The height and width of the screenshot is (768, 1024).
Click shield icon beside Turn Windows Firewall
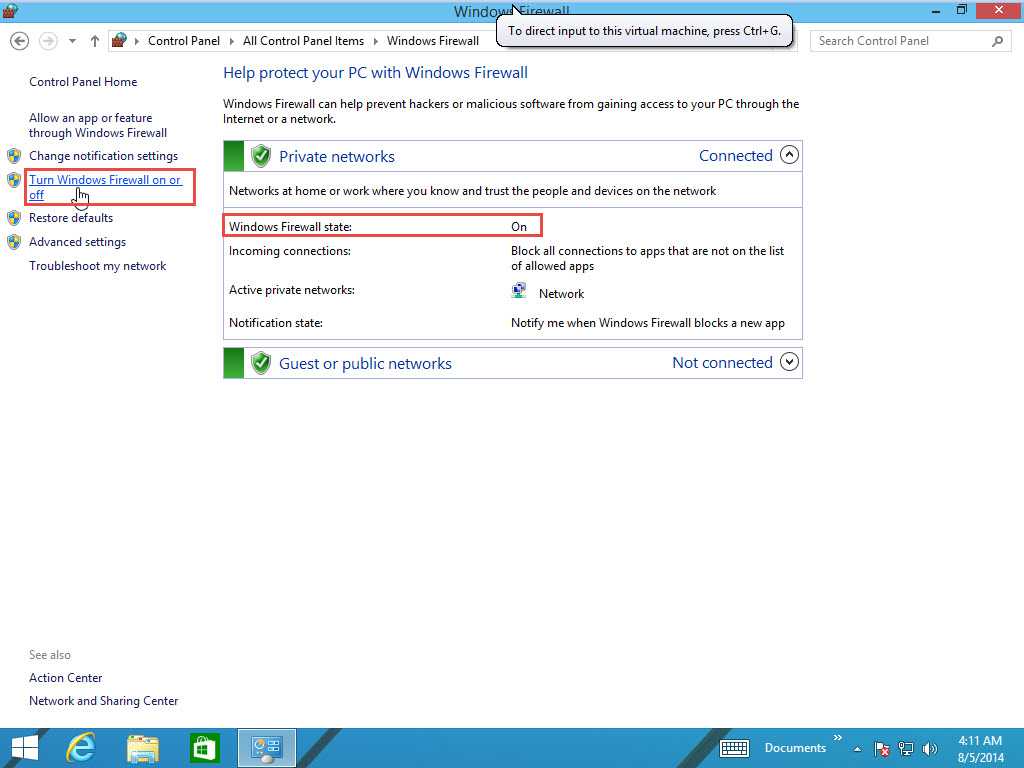click(14, 180)
